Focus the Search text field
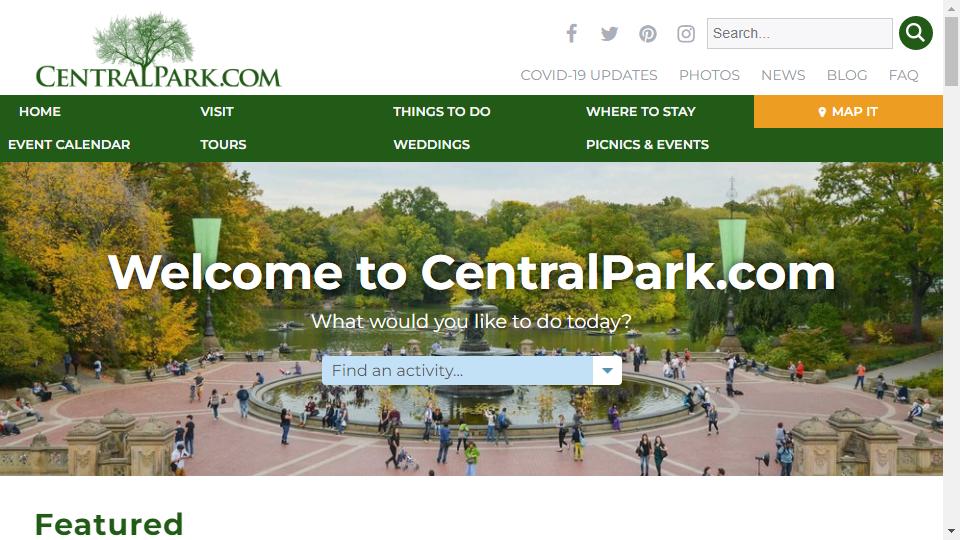 [x=800, y=33]
